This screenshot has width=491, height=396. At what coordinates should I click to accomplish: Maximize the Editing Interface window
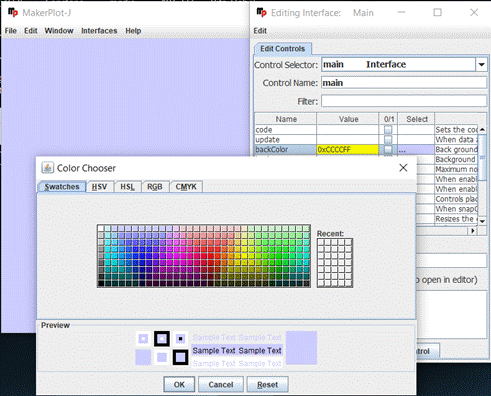click(437, 13)
